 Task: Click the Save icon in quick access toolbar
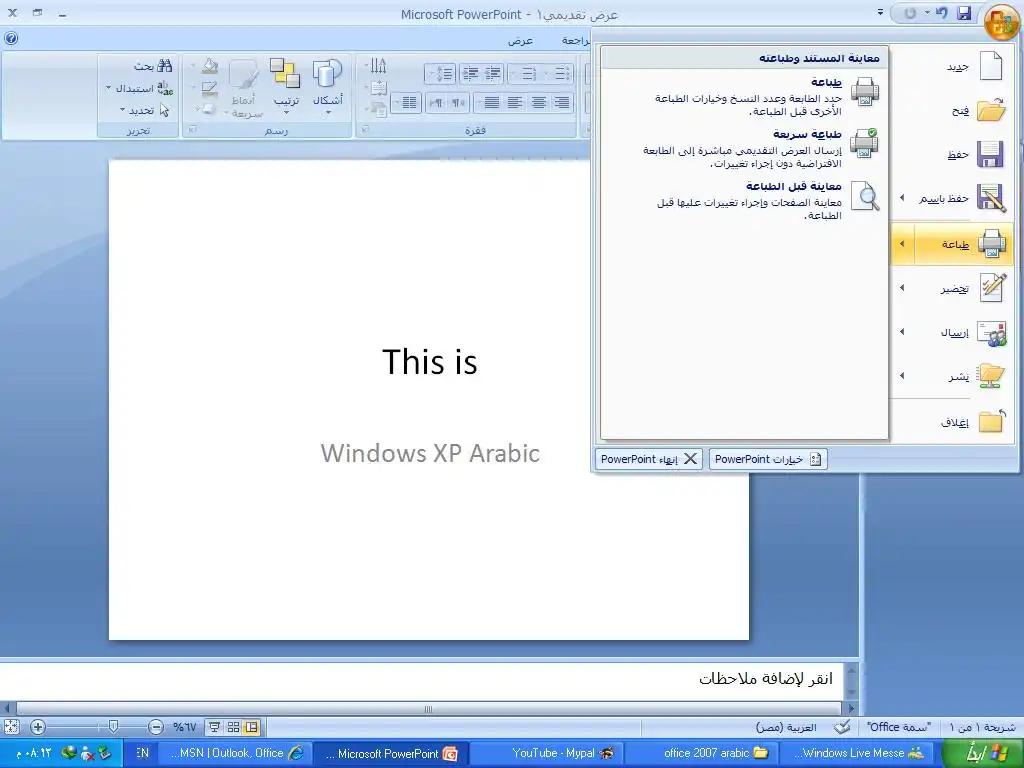(x=965, y=13)
